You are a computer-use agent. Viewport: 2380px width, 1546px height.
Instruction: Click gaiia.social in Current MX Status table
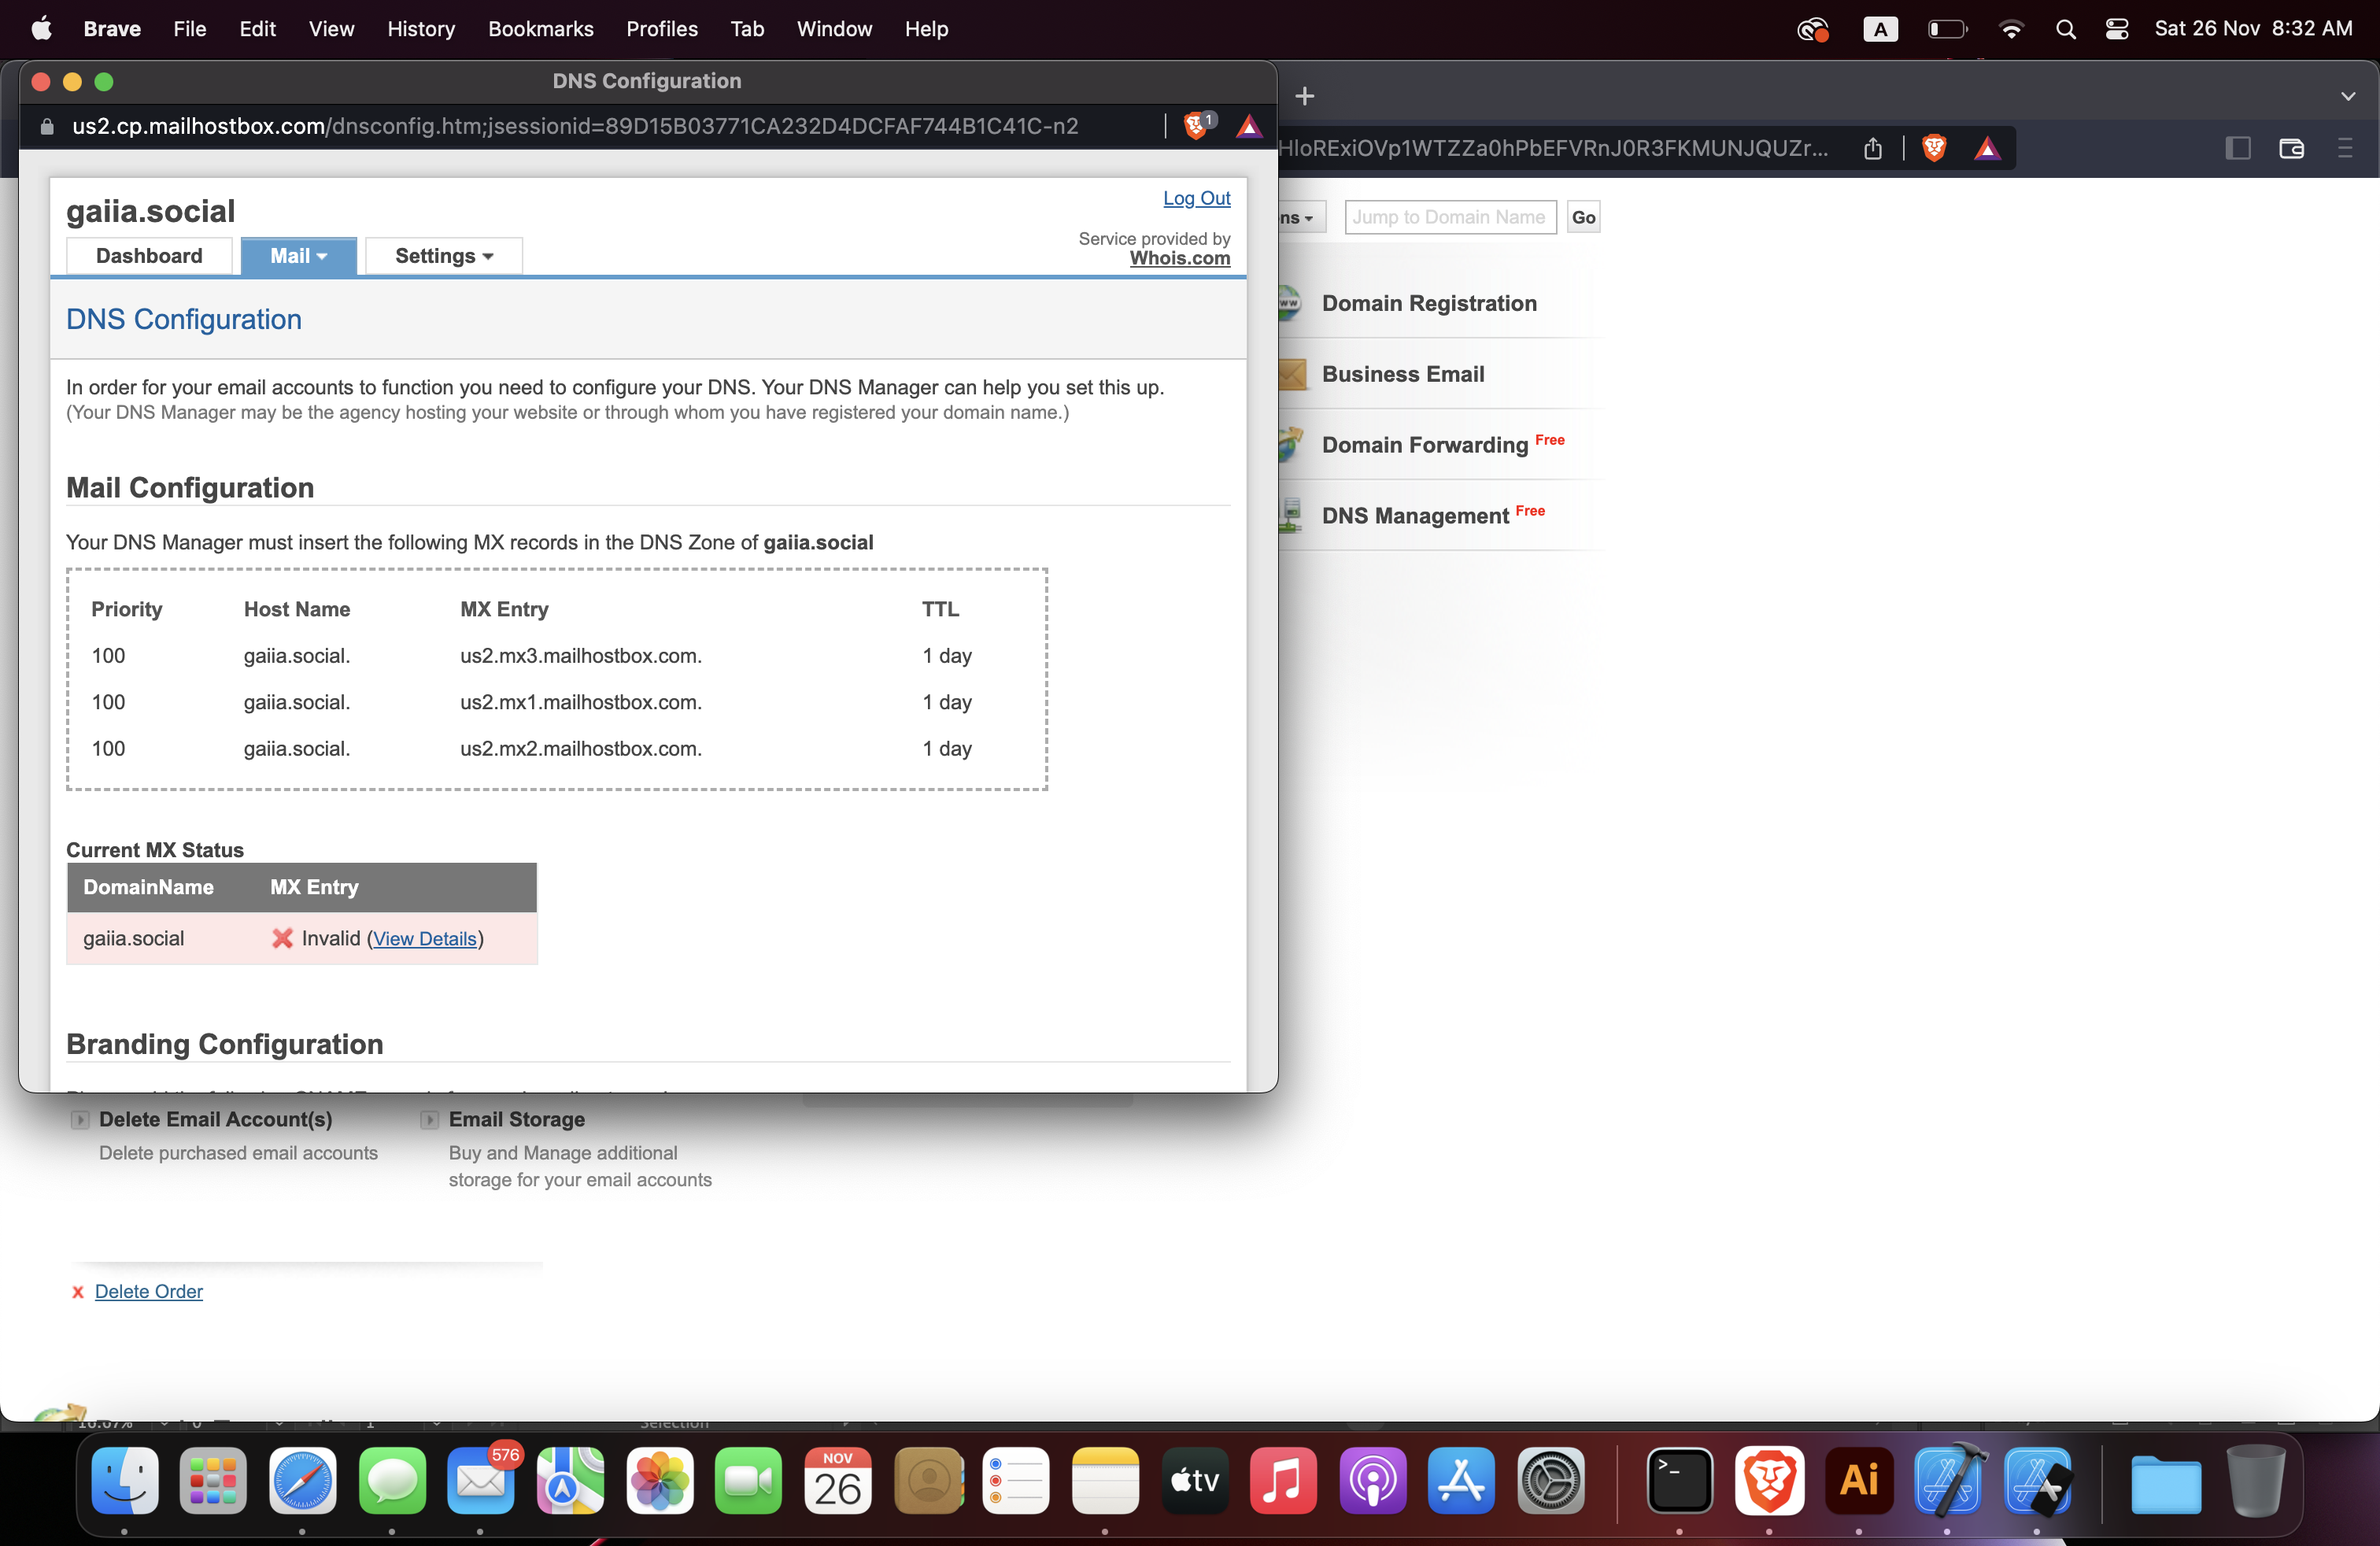click(134, 939)
